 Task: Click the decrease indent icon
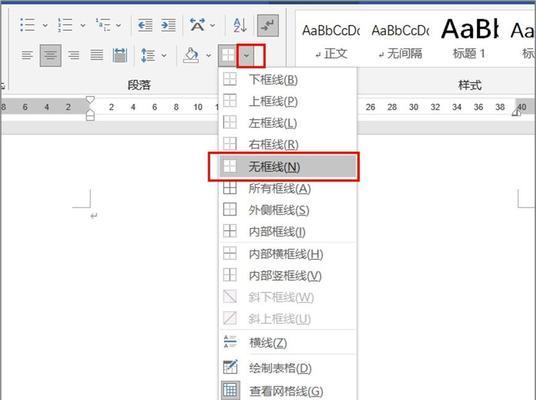[x=145, y=25]
